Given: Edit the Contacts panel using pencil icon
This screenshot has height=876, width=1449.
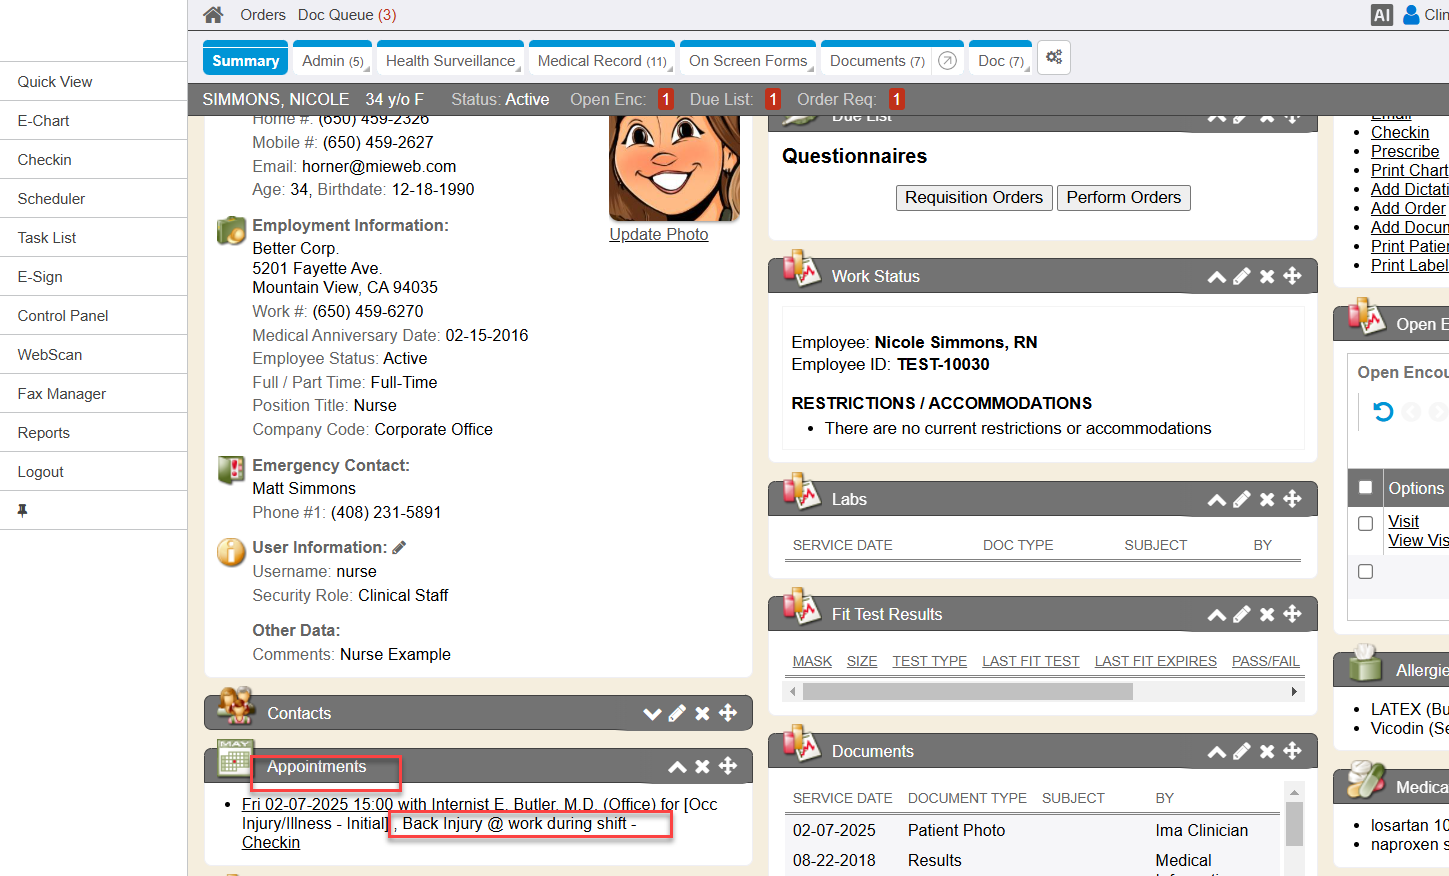Looking at the screenshot, I should click(677, 713).
